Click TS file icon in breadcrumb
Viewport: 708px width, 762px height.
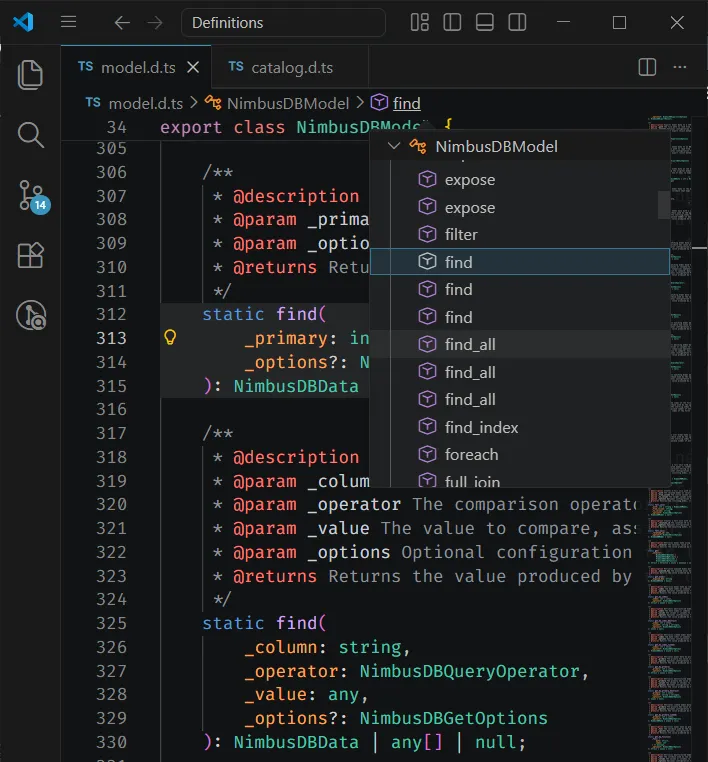pyautogui.click(x=92, y=103)
